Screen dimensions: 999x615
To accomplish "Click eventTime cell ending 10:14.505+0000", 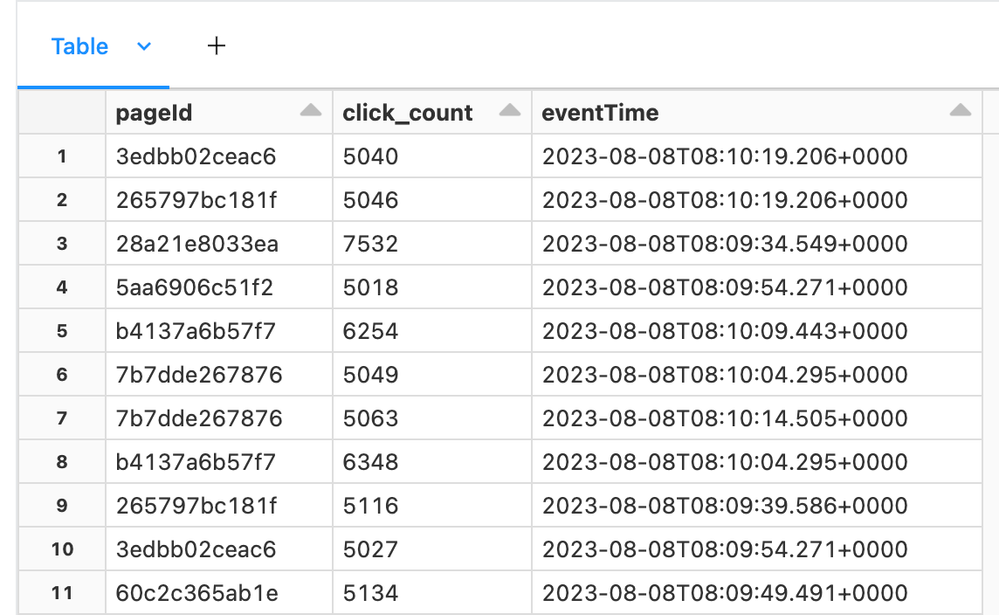I will pyautogui.click(x=724, y=418).
